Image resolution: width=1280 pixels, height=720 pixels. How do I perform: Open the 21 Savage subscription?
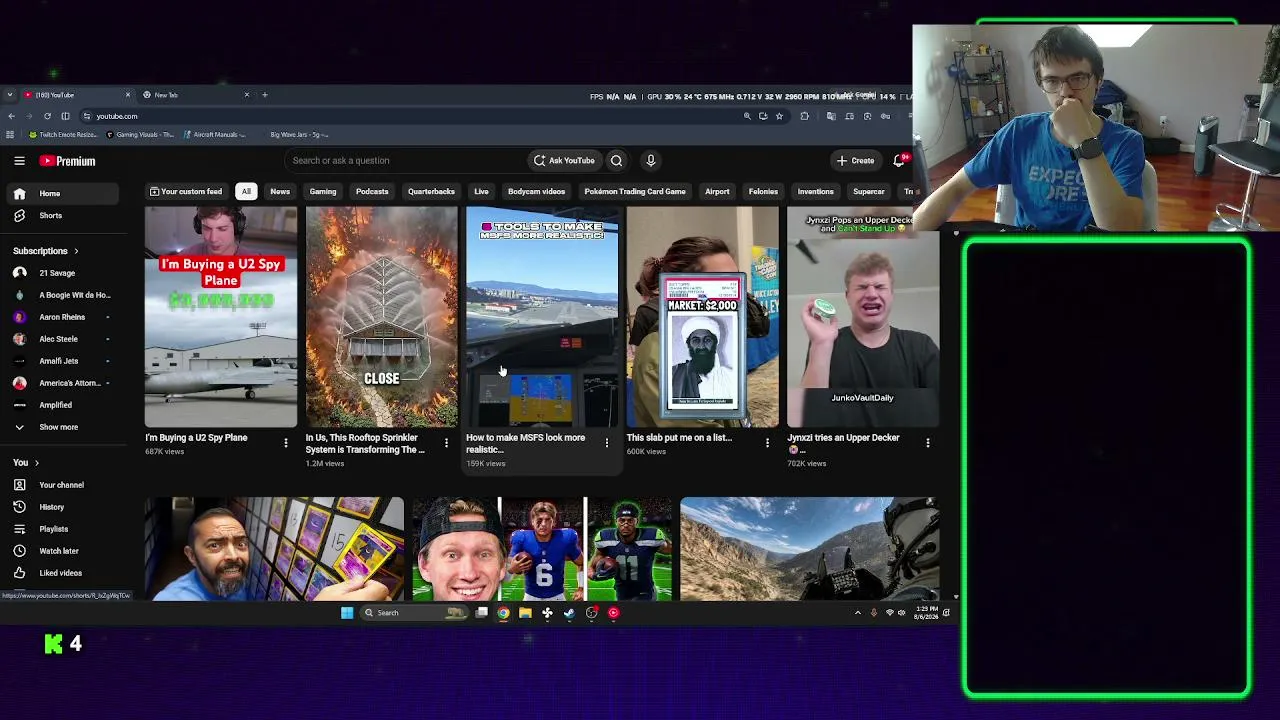point(64,273)
